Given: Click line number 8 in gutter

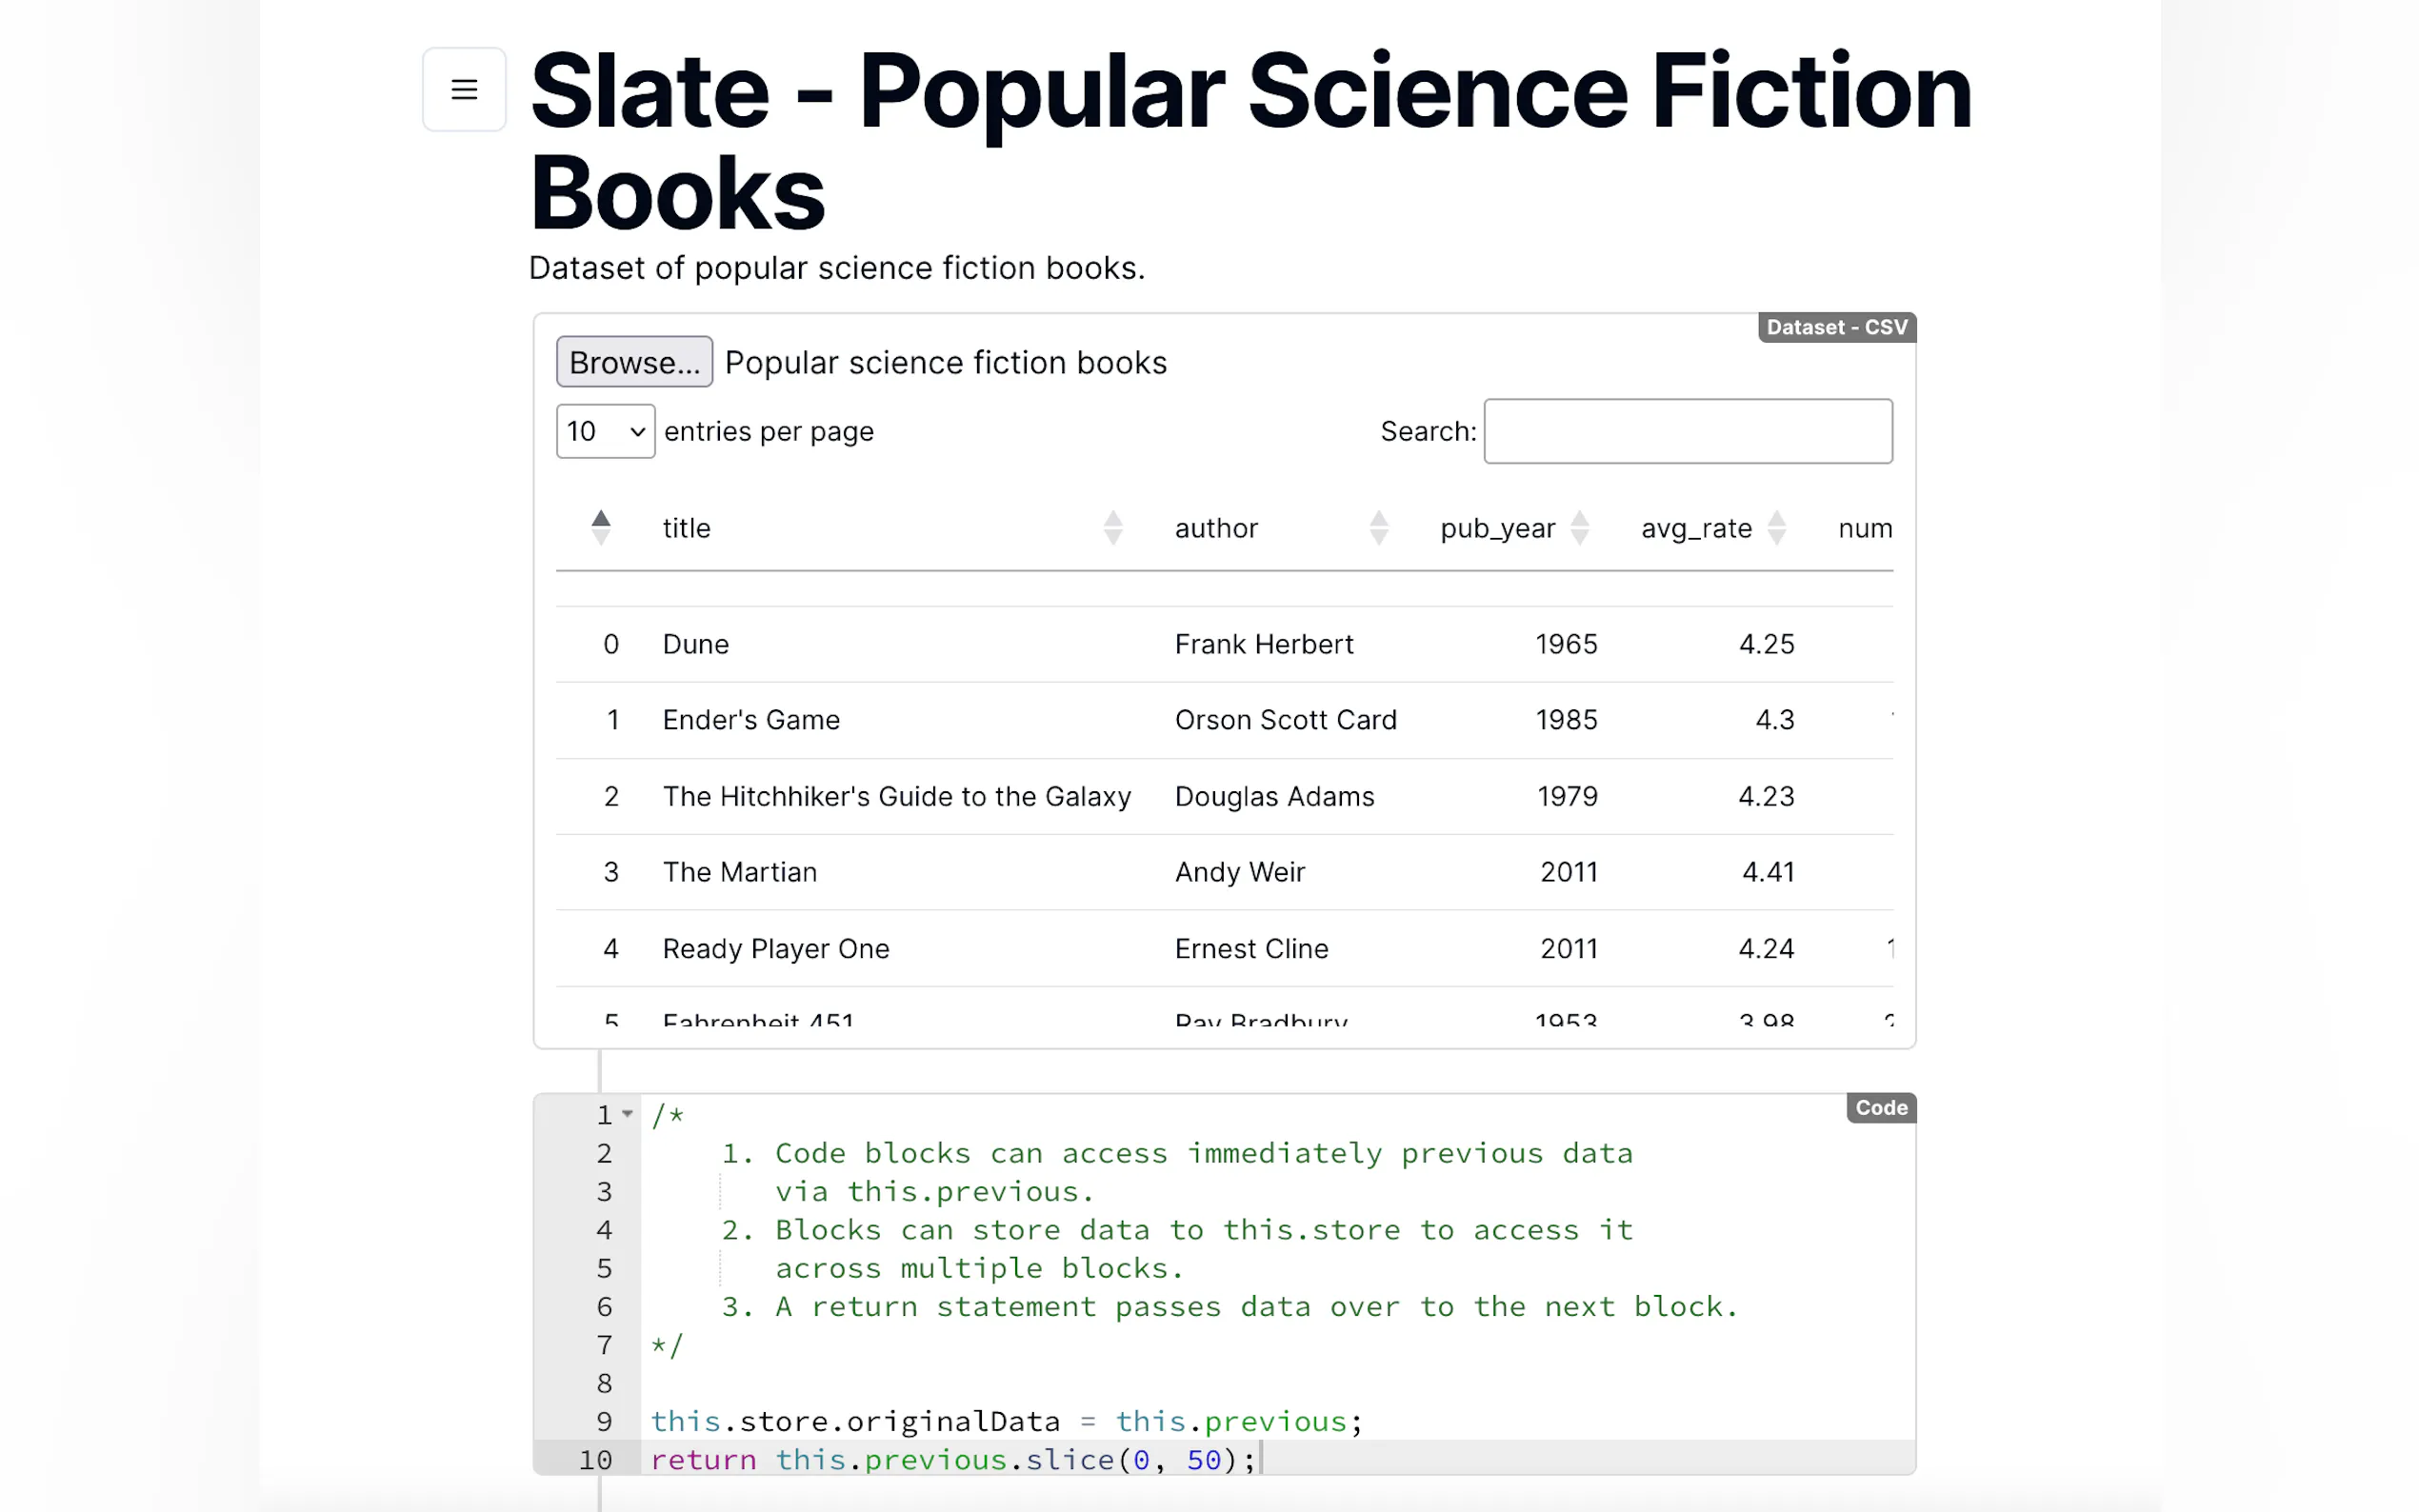Looking at the screenshot, I should [x=604, y=1383].
